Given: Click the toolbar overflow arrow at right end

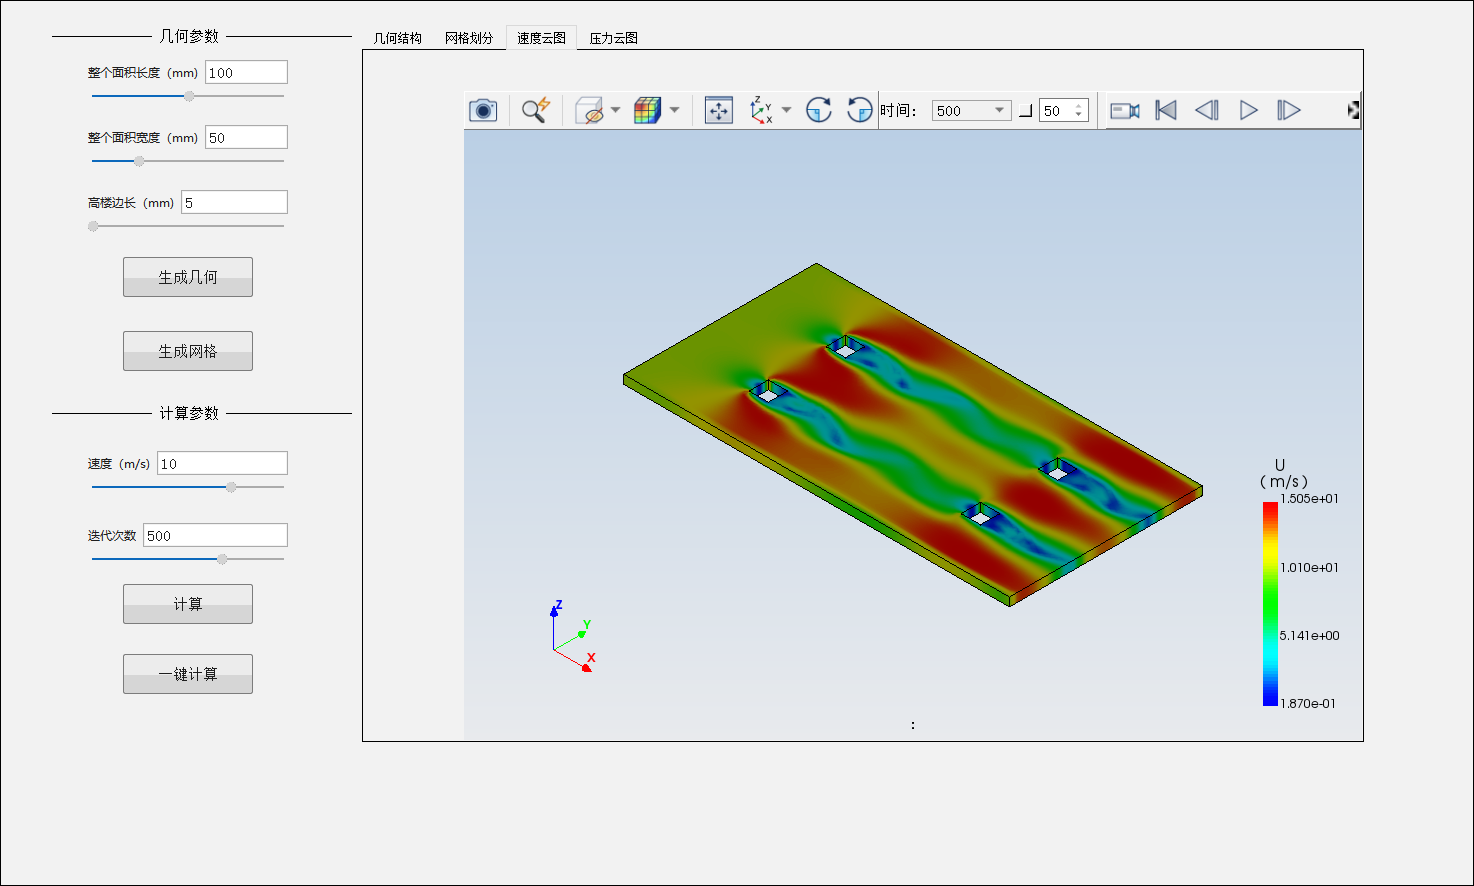Looking at the screenshot, I should point(1353,110).
